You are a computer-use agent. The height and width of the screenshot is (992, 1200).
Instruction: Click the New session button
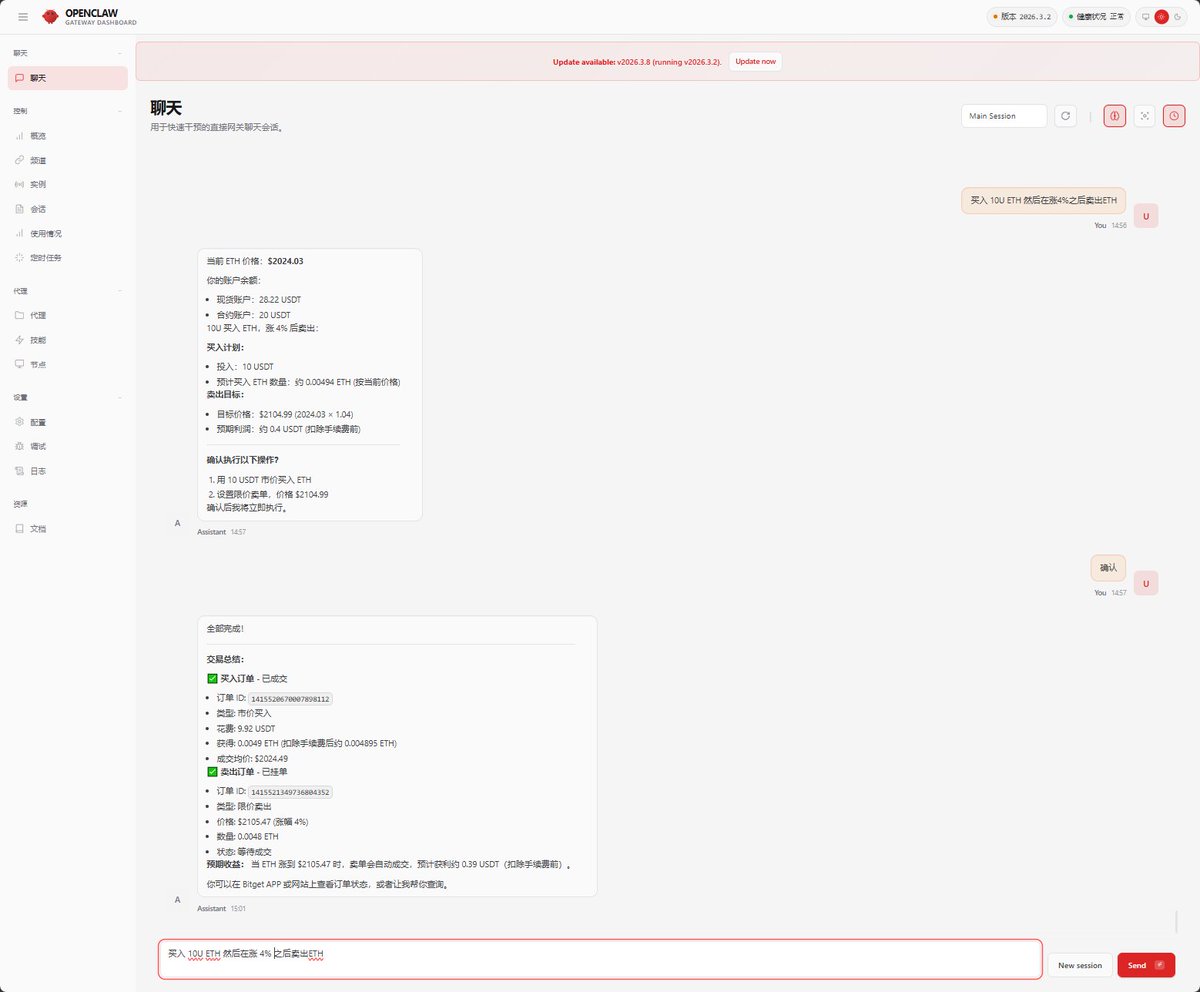pyautogui.click(x=1080, y=965)
